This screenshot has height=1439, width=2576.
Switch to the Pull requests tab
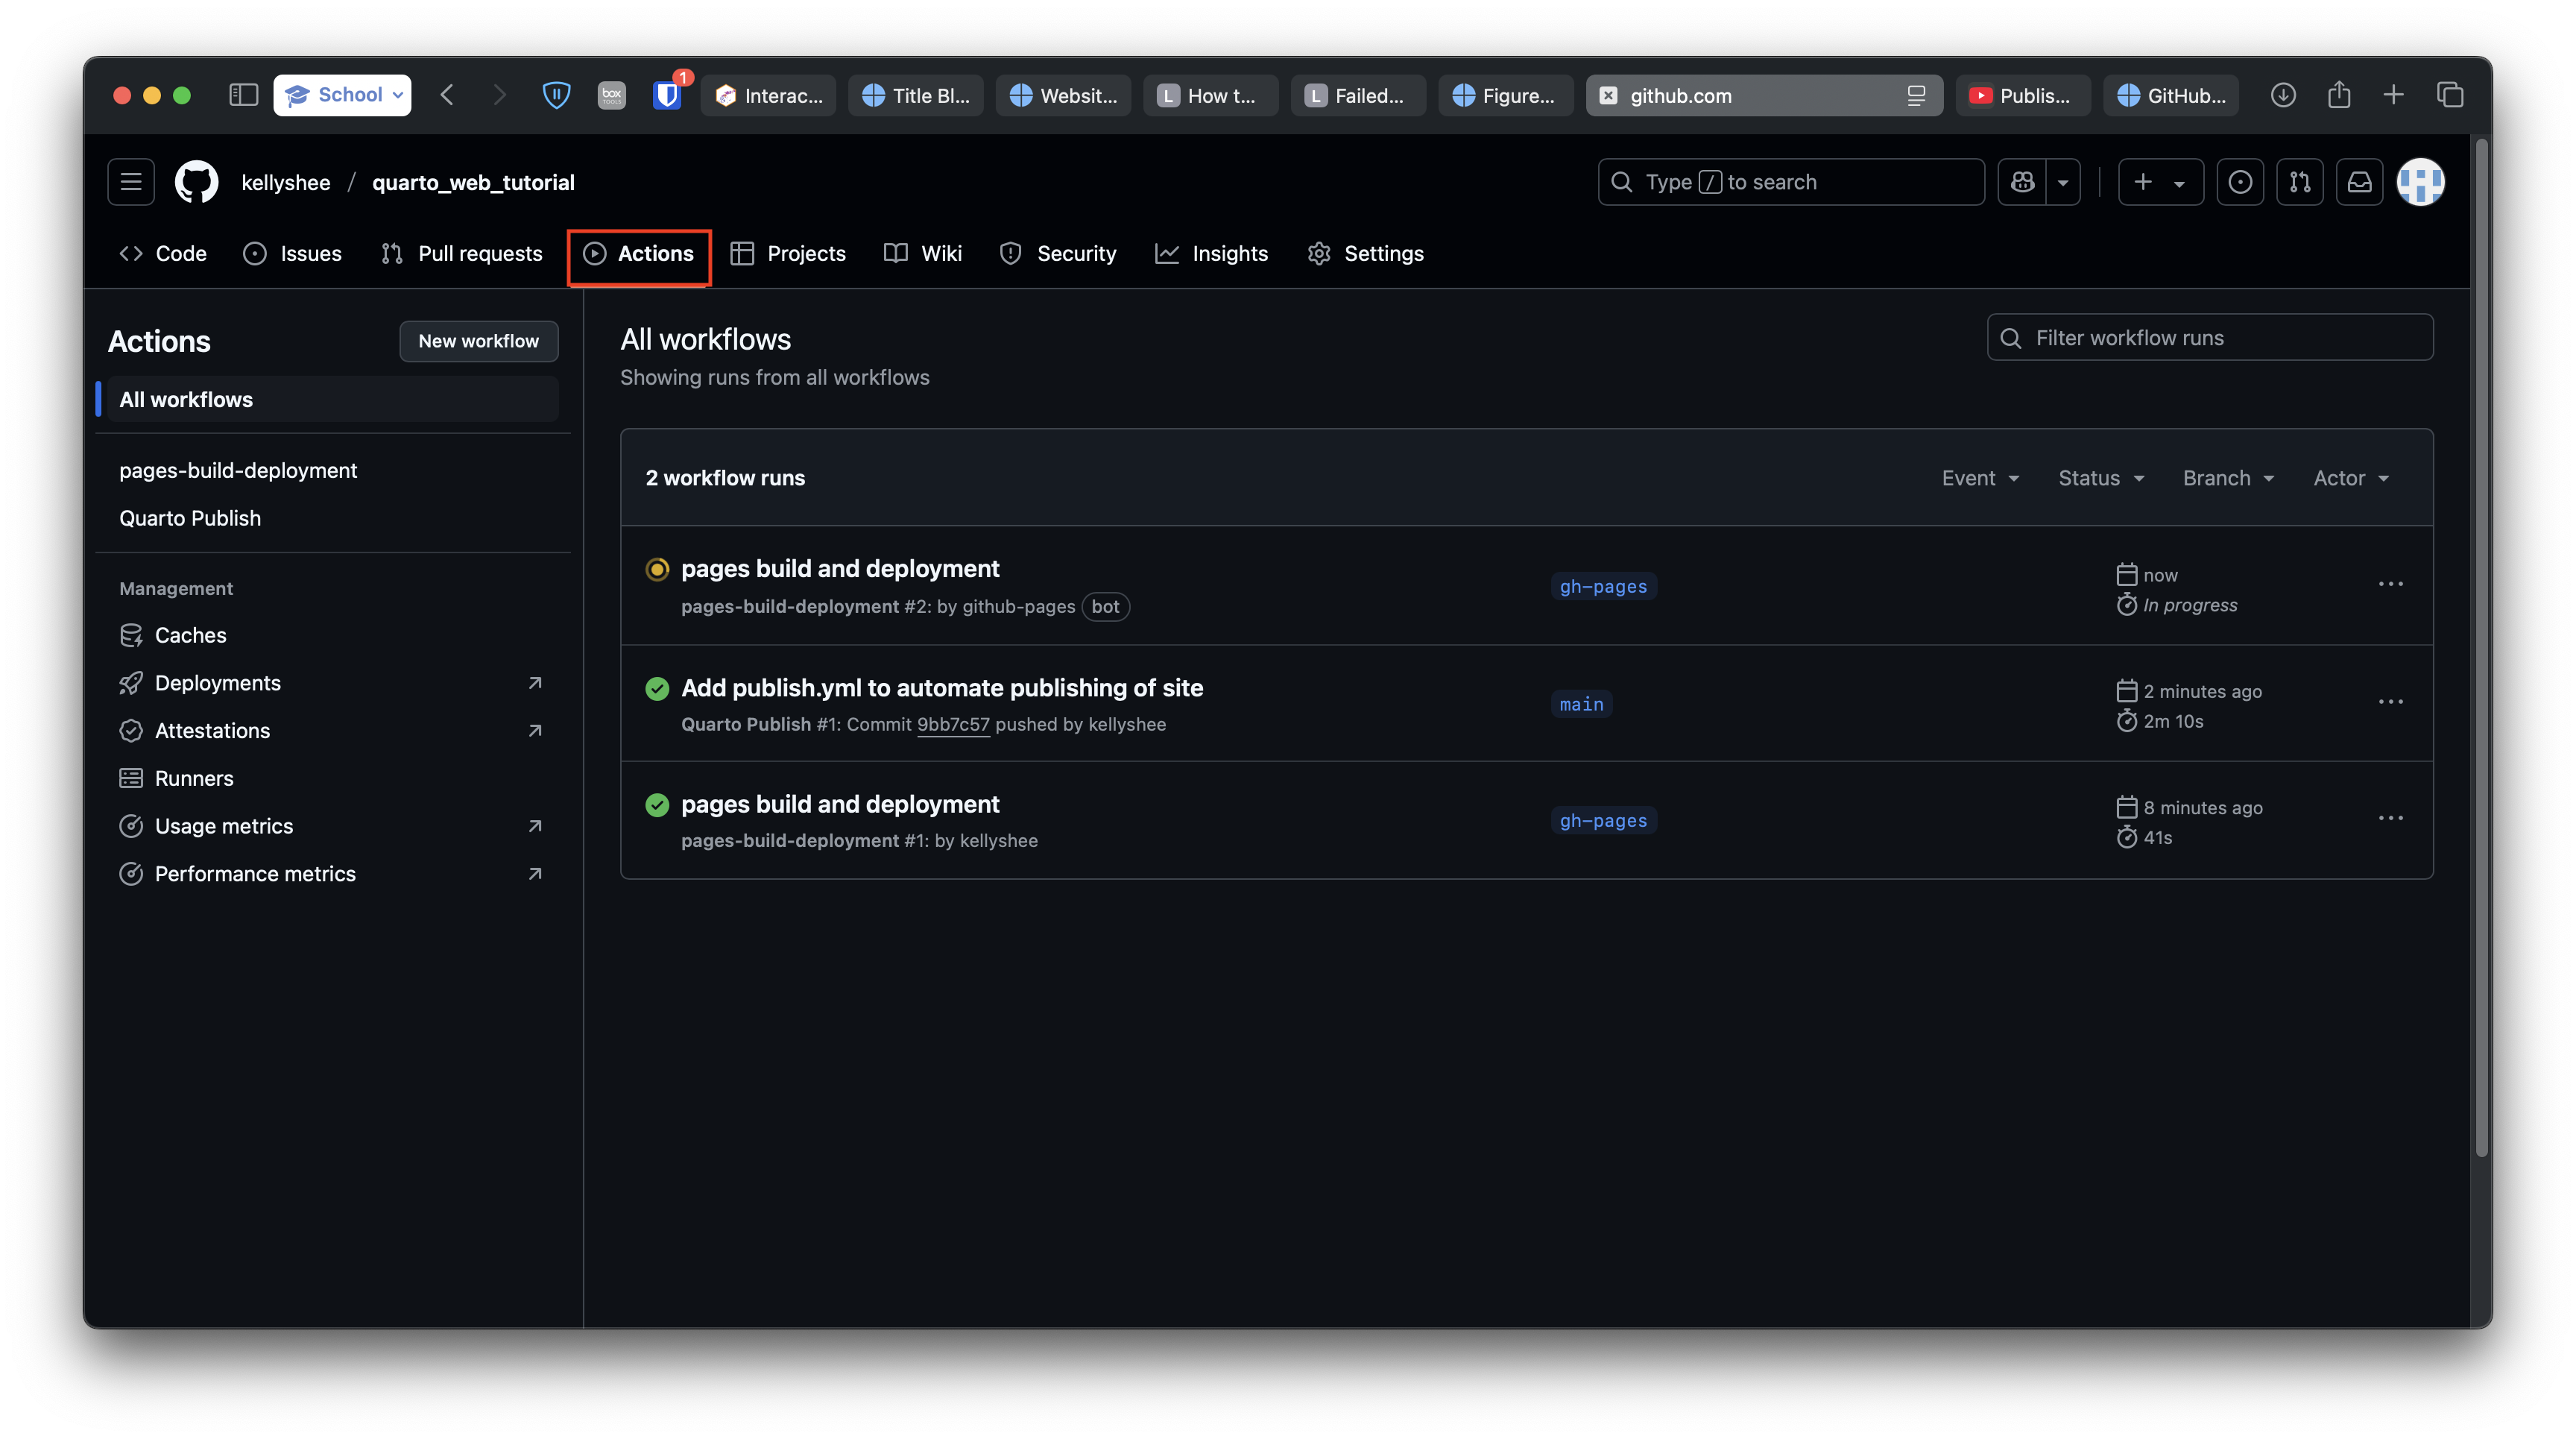coord(461,254)
